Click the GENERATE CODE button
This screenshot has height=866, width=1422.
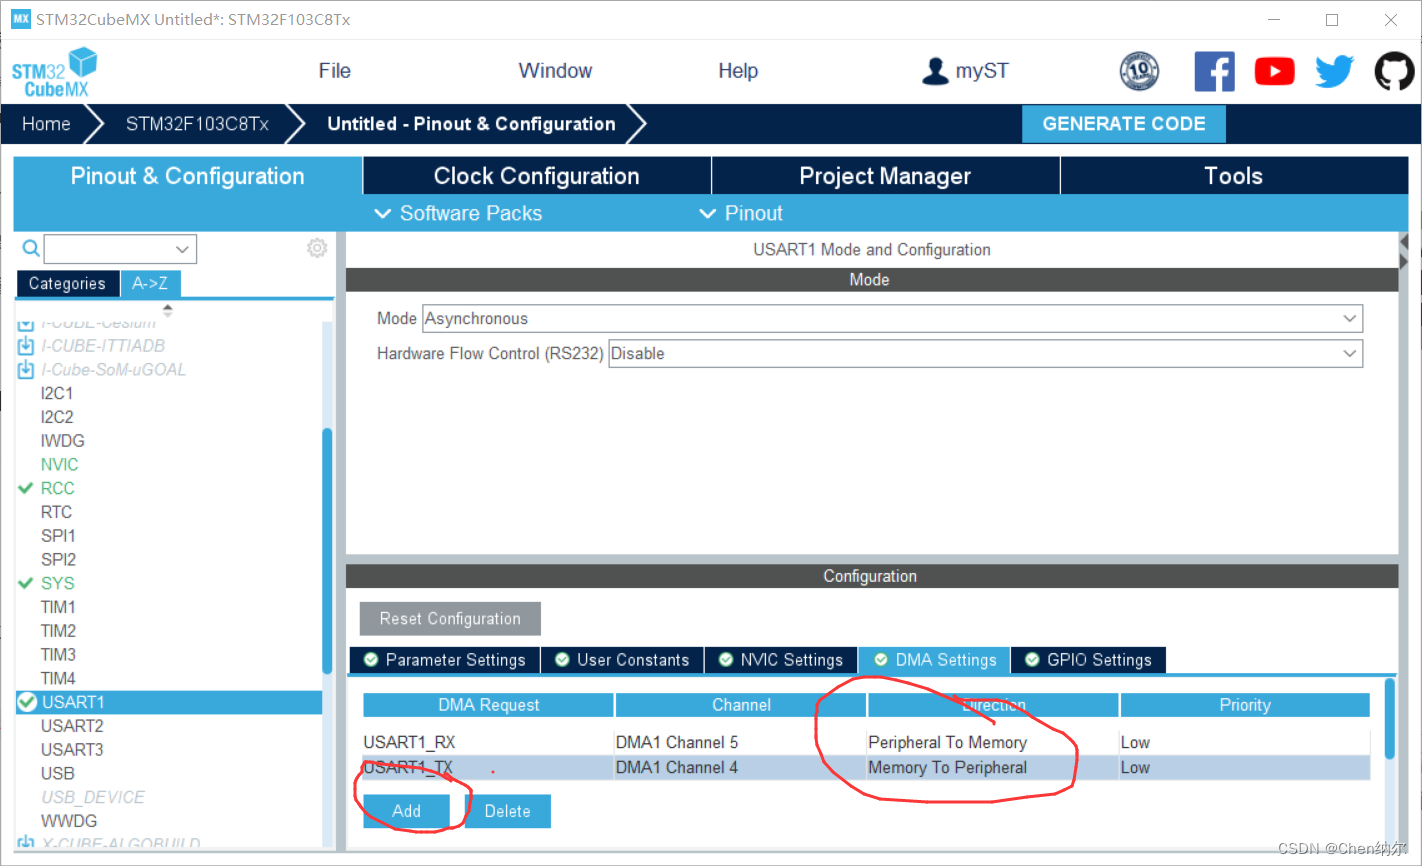[1124, 124]
